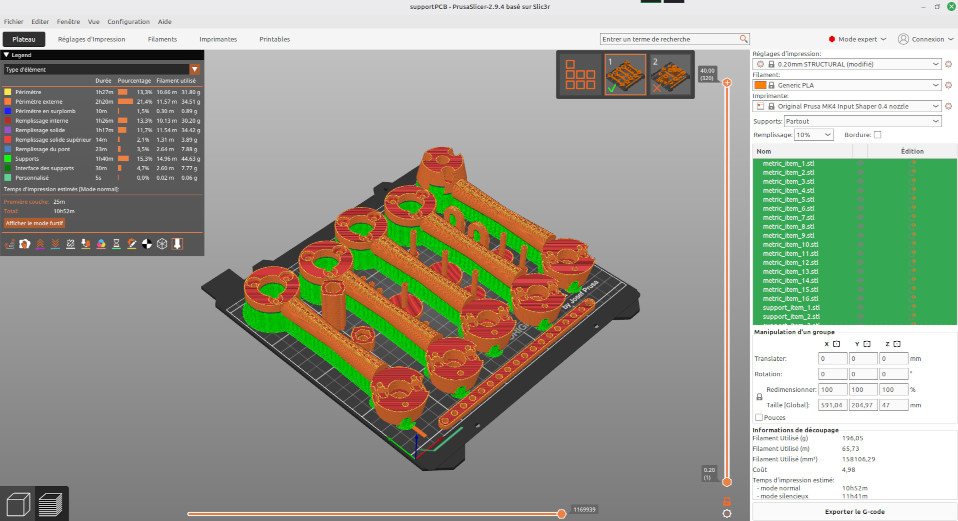Toggle Bordure checkbox

[x=878, y=135]
